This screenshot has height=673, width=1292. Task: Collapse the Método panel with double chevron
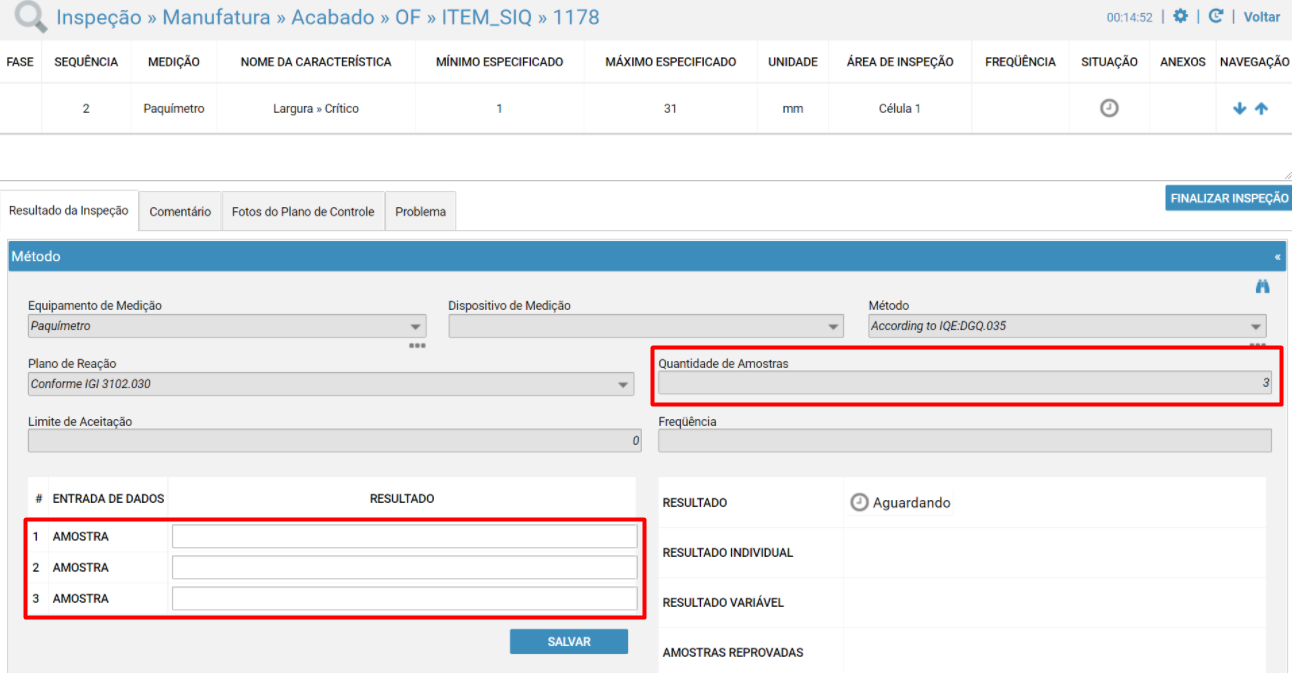(1277, 257)
